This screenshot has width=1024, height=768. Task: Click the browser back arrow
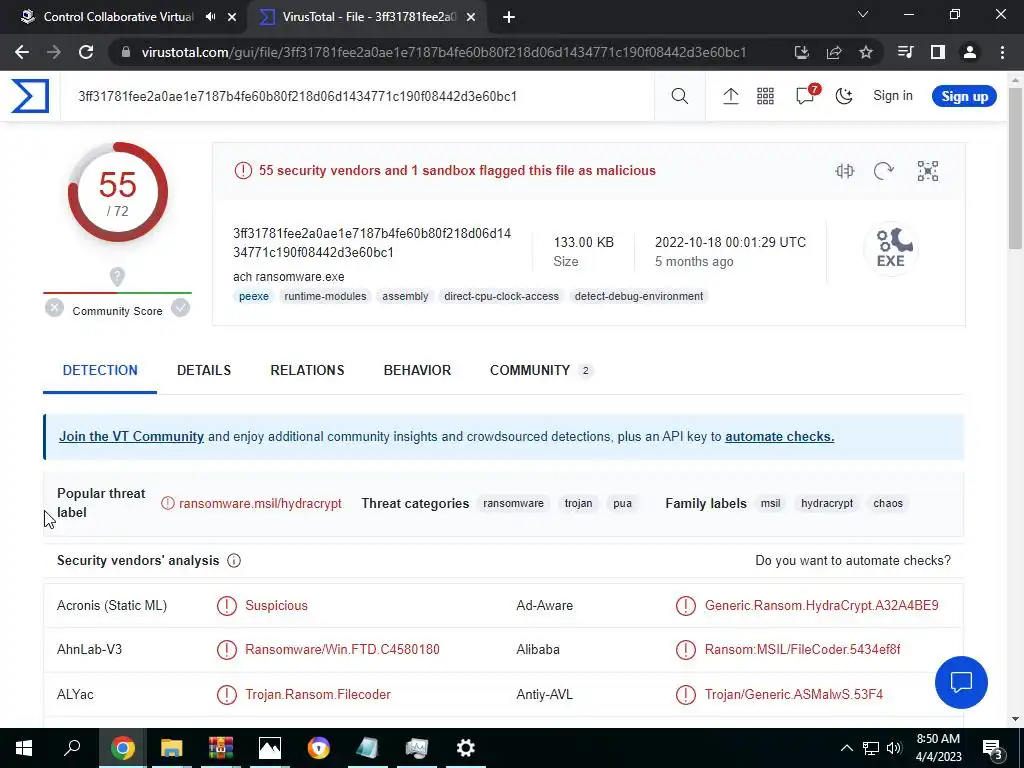tap(22, 52)
